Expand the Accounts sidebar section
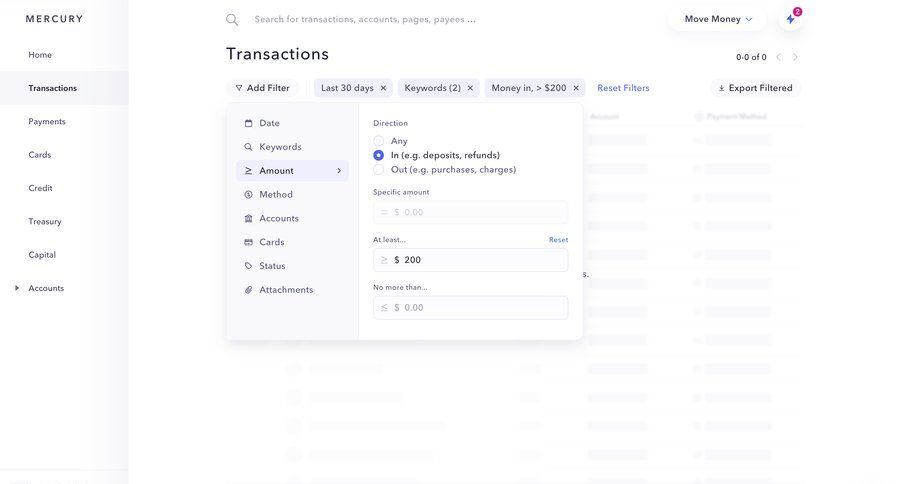Viewport: 900px width, 484px height. 17,288
